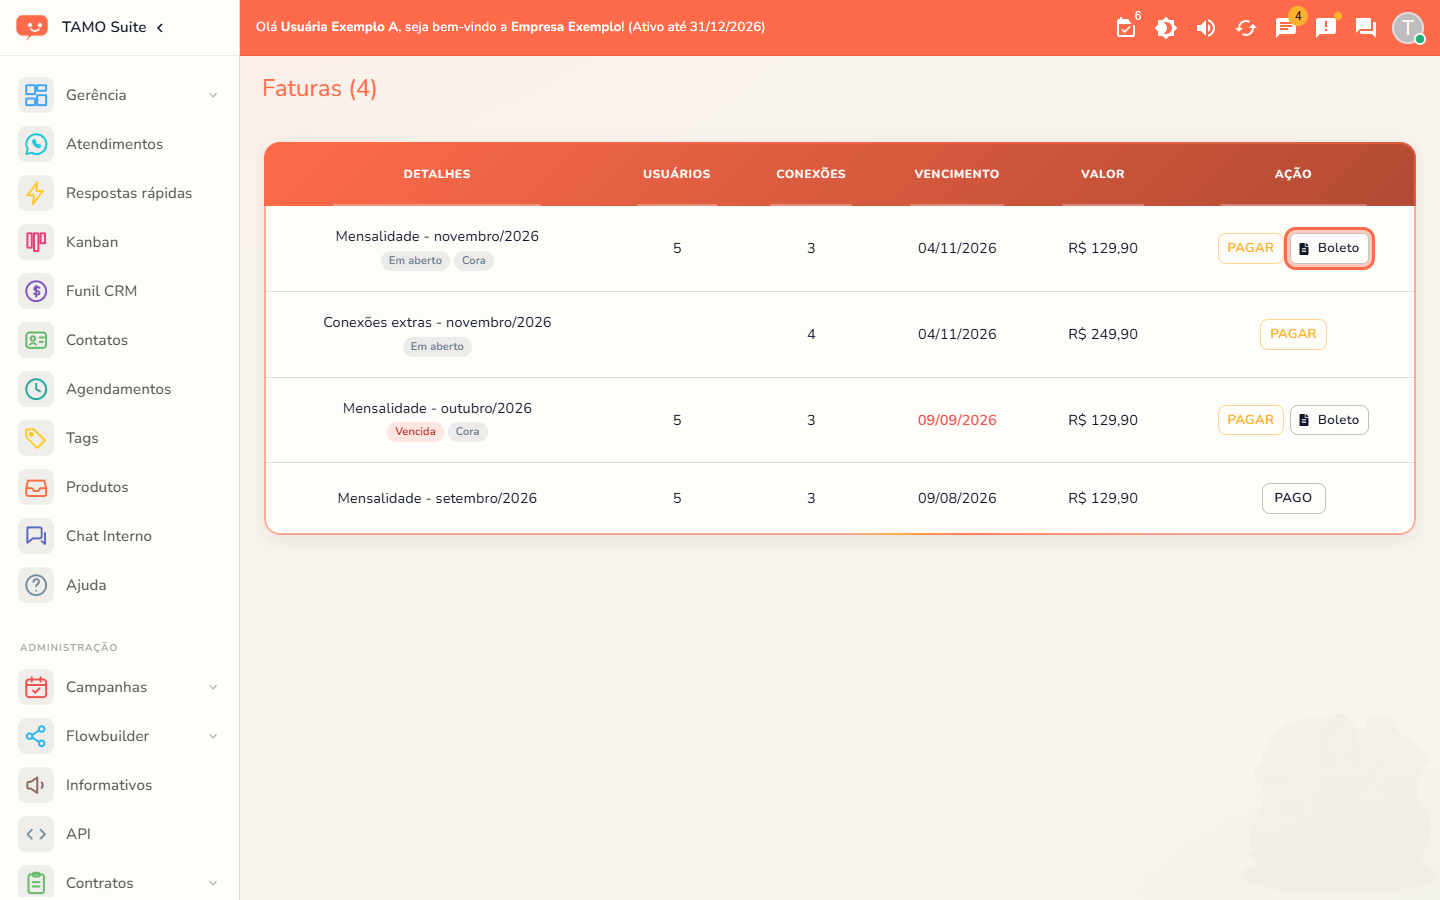Viewport: 1440px width, 900px height.
Task: Open the scheduled tasks calendar icon
Action: 1126,28
